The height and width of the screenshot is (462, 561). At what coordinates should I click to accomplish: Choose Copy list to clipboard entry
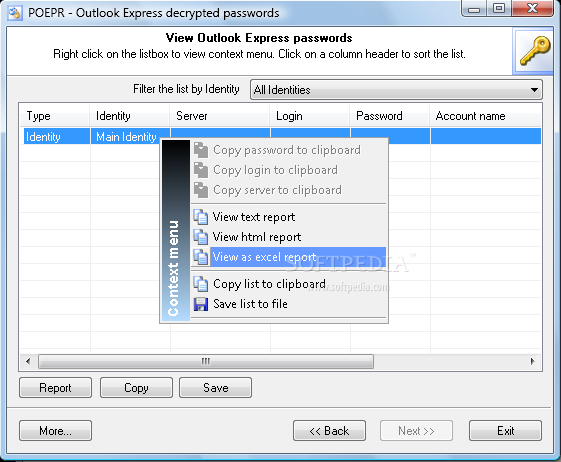point(289,284)
